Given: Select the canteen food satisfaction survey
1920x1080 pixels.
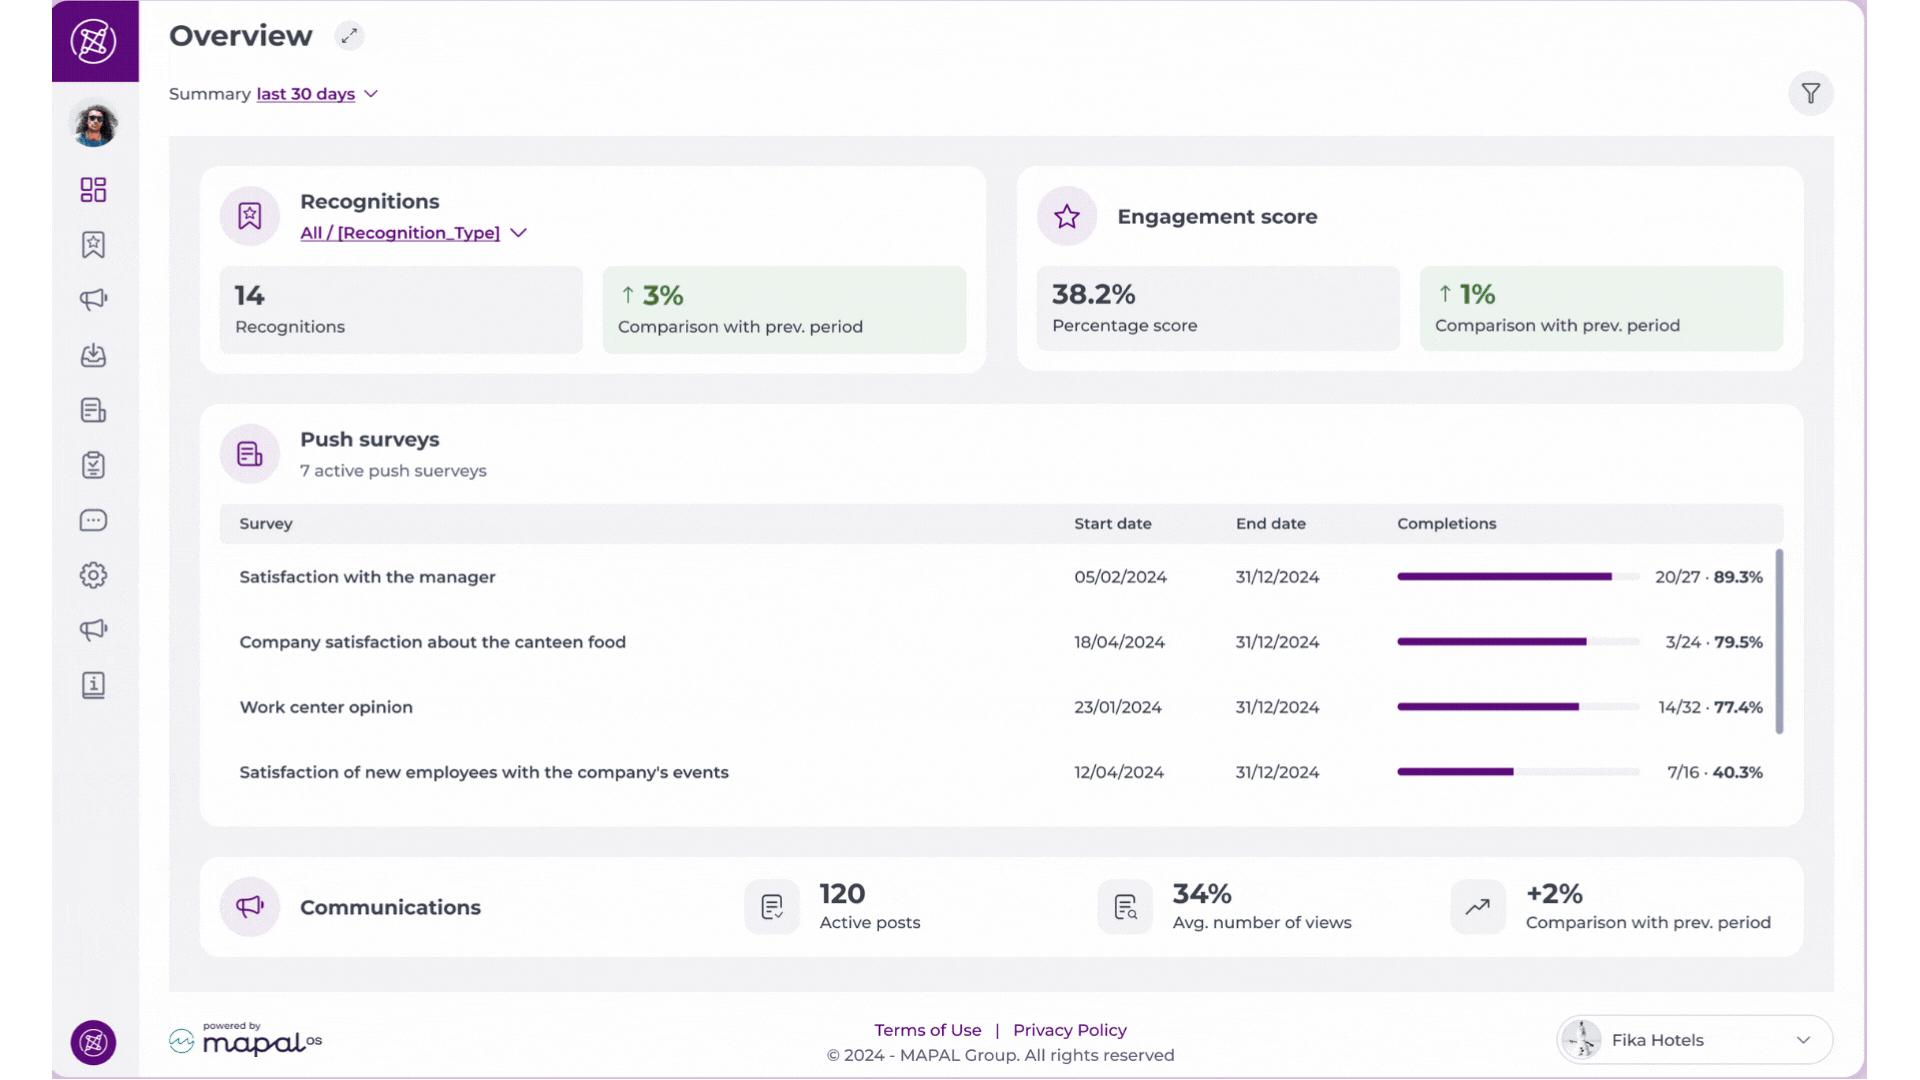Looking at the screenshot, I should (x=432, y=642).
